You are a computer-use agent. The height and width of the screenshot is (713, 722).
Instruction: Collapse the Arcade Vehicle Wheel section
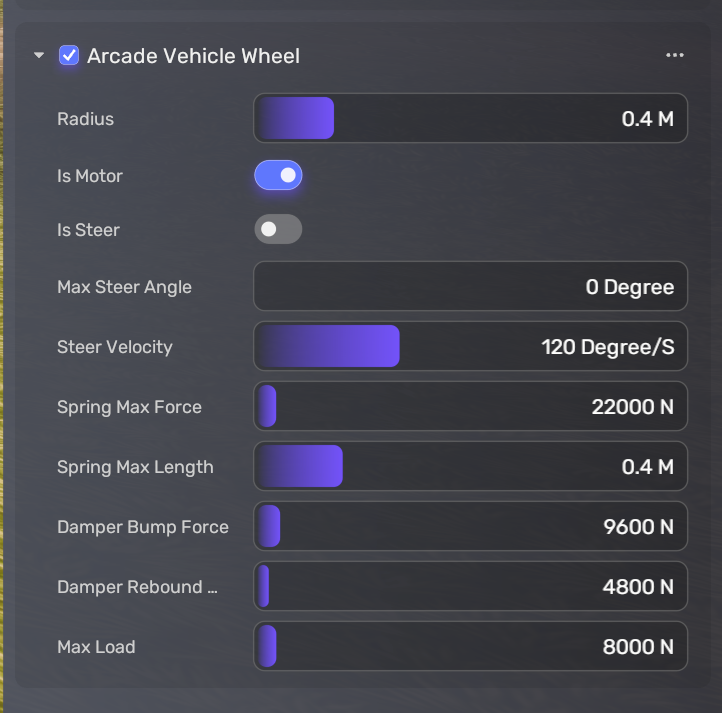tap(39, 56)
